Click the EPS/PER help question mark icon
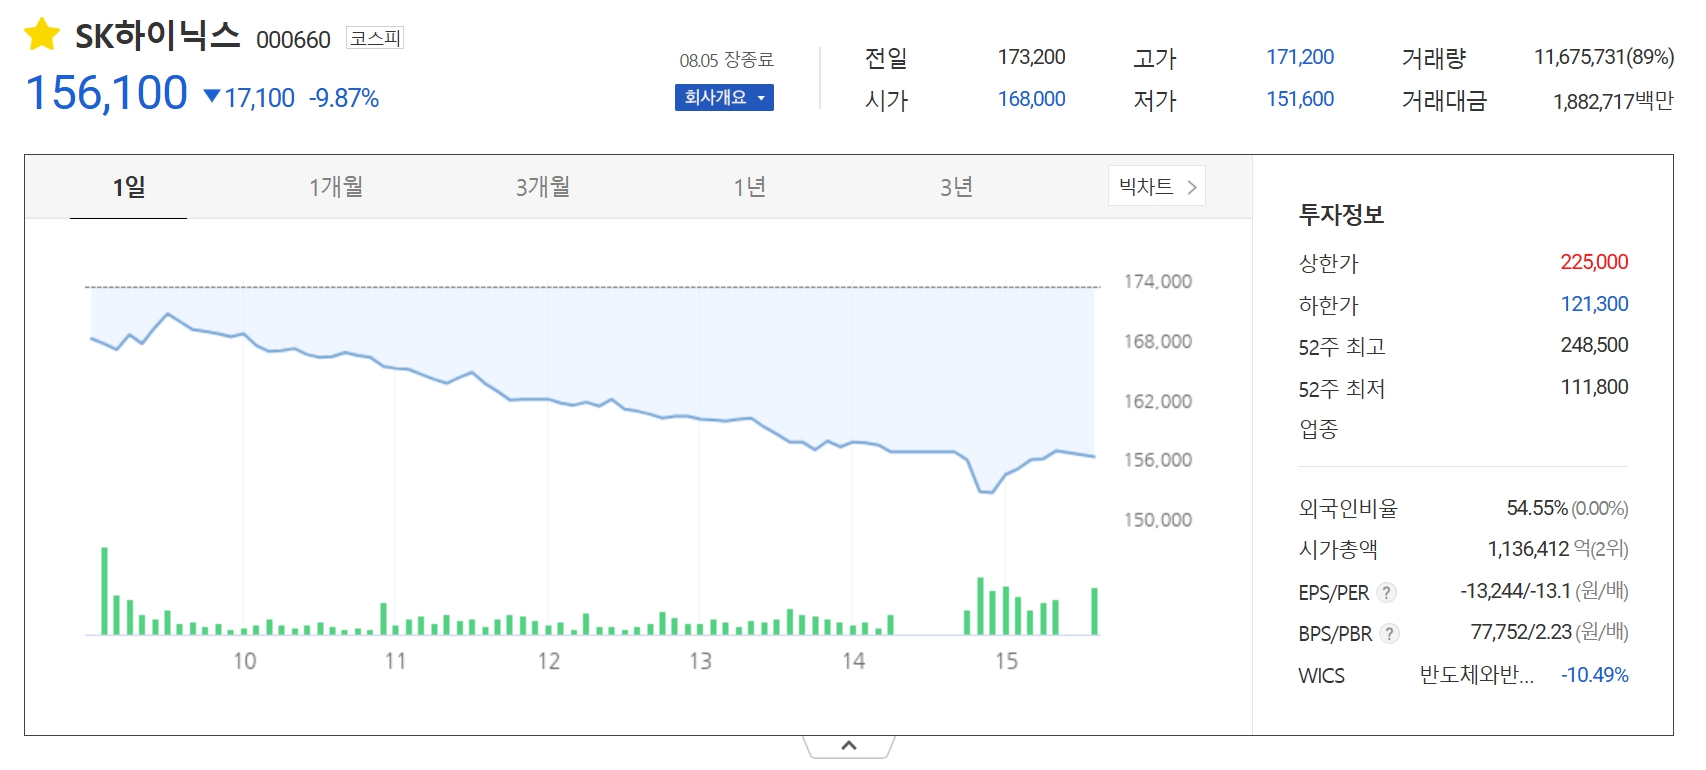The width and height of the screenshot is (1706, 770). [x=1386, y=592]
